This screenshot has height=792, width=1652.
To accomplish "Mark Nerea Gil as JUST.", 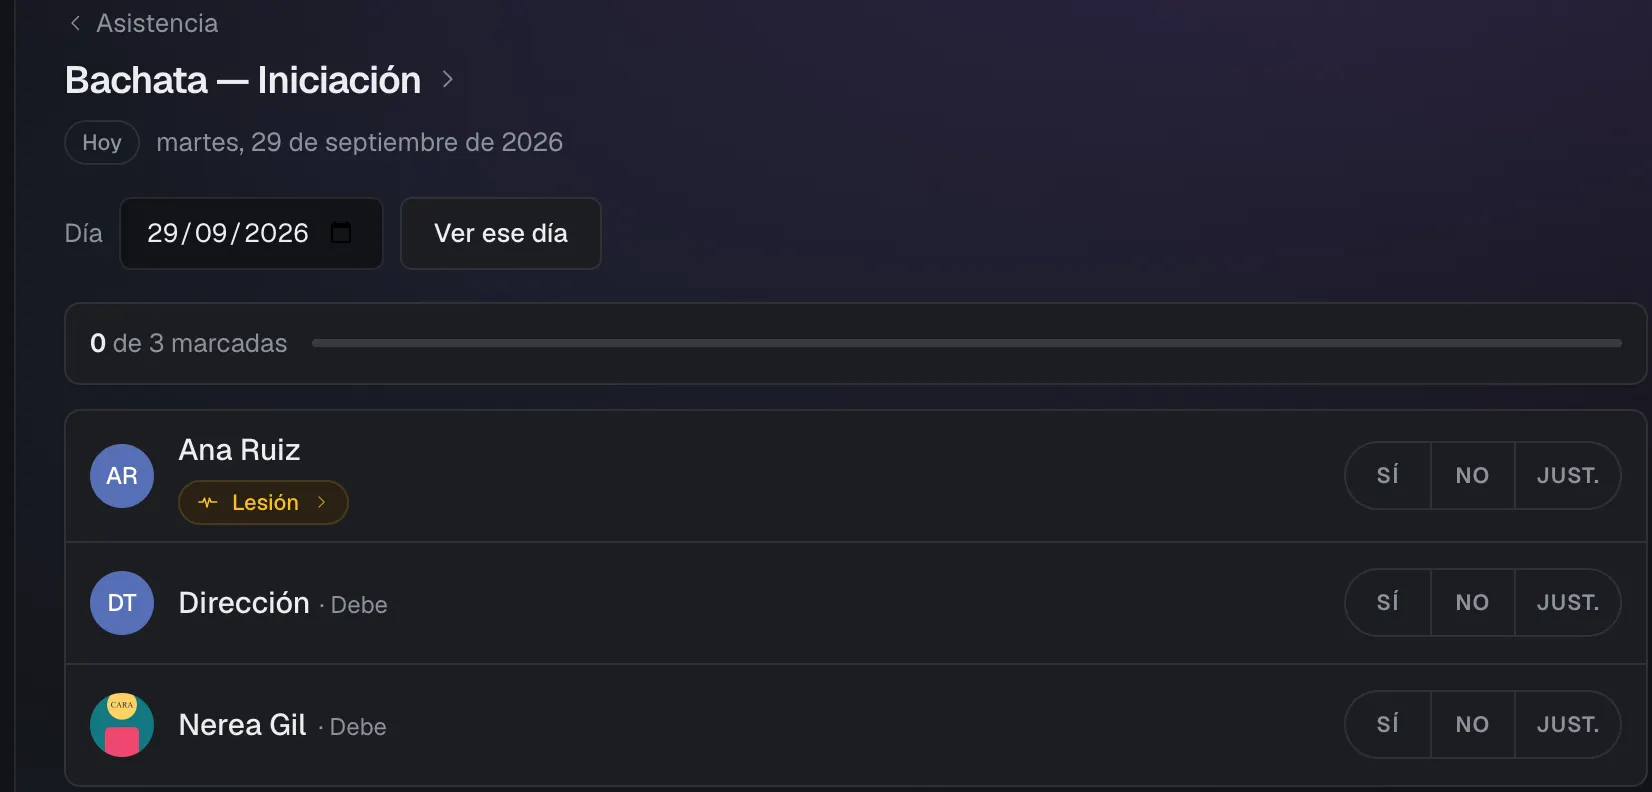I will 1567,725.
